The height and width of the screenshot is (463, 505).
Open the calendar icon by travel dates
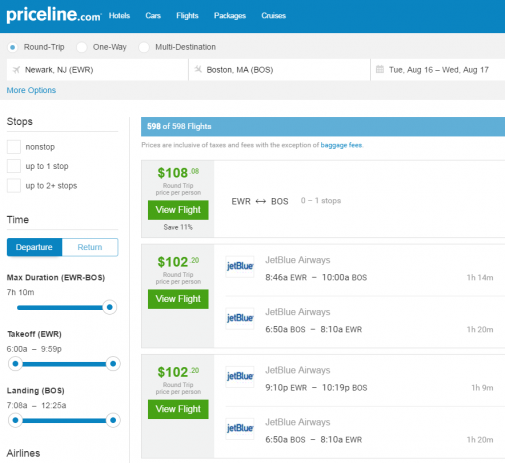(x=380, y=69)
